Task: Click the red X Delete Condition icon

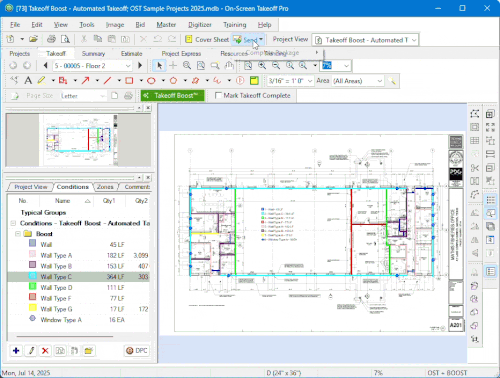Action: click(x=45, y=351)
